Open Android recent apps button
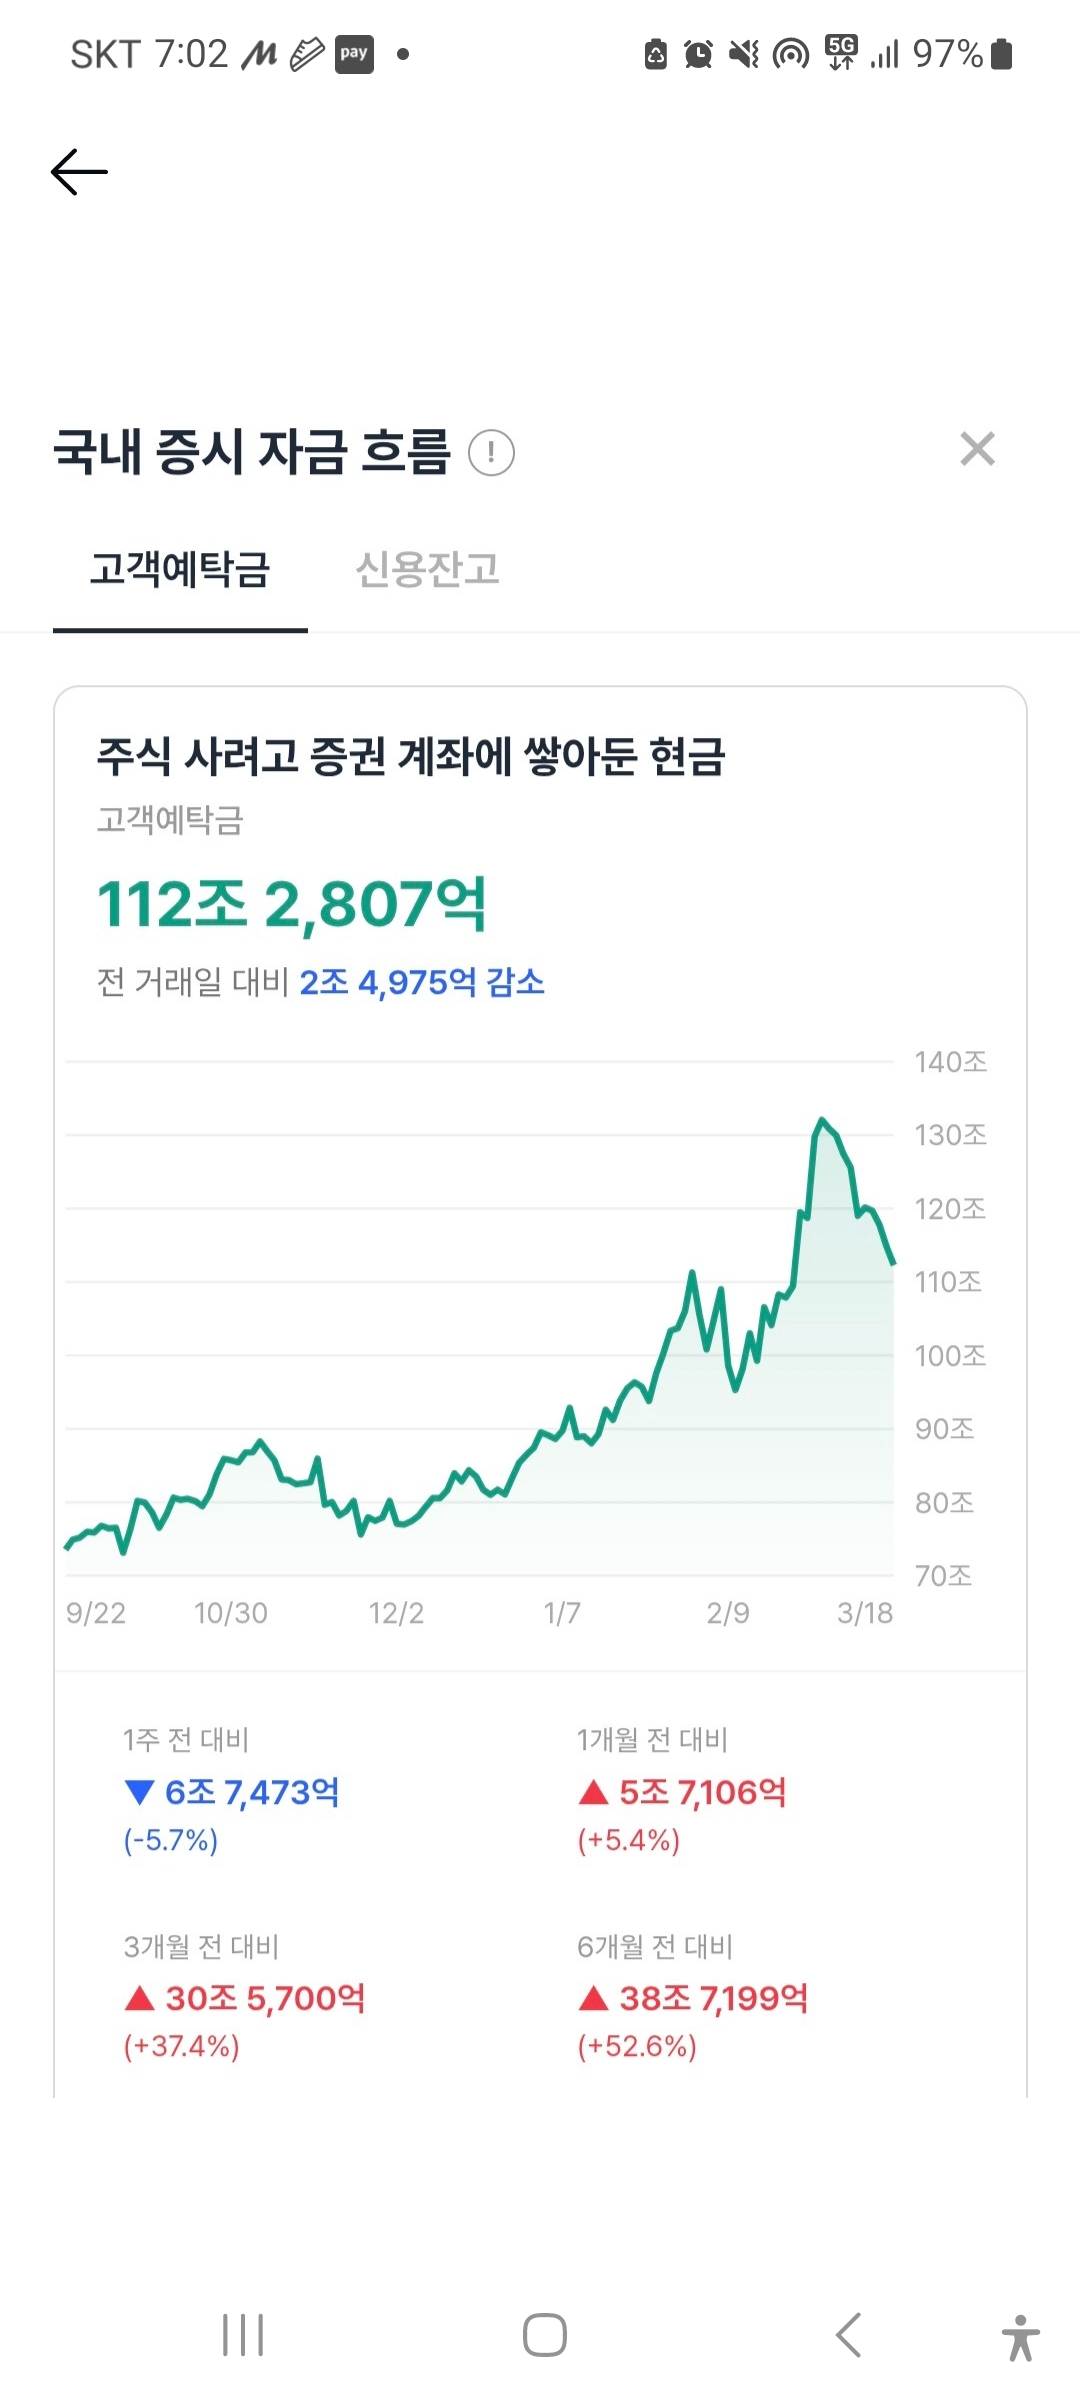 (243, 2335)
